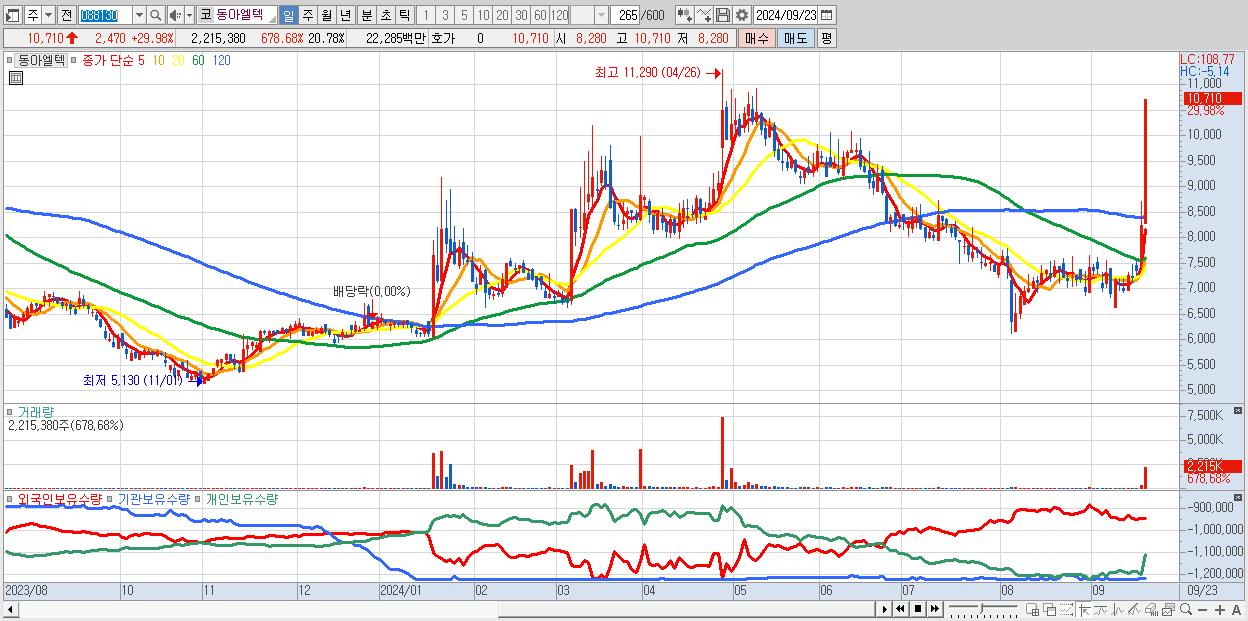Click the 10 interval button
1248x621 pixels.
pos(483,15)
